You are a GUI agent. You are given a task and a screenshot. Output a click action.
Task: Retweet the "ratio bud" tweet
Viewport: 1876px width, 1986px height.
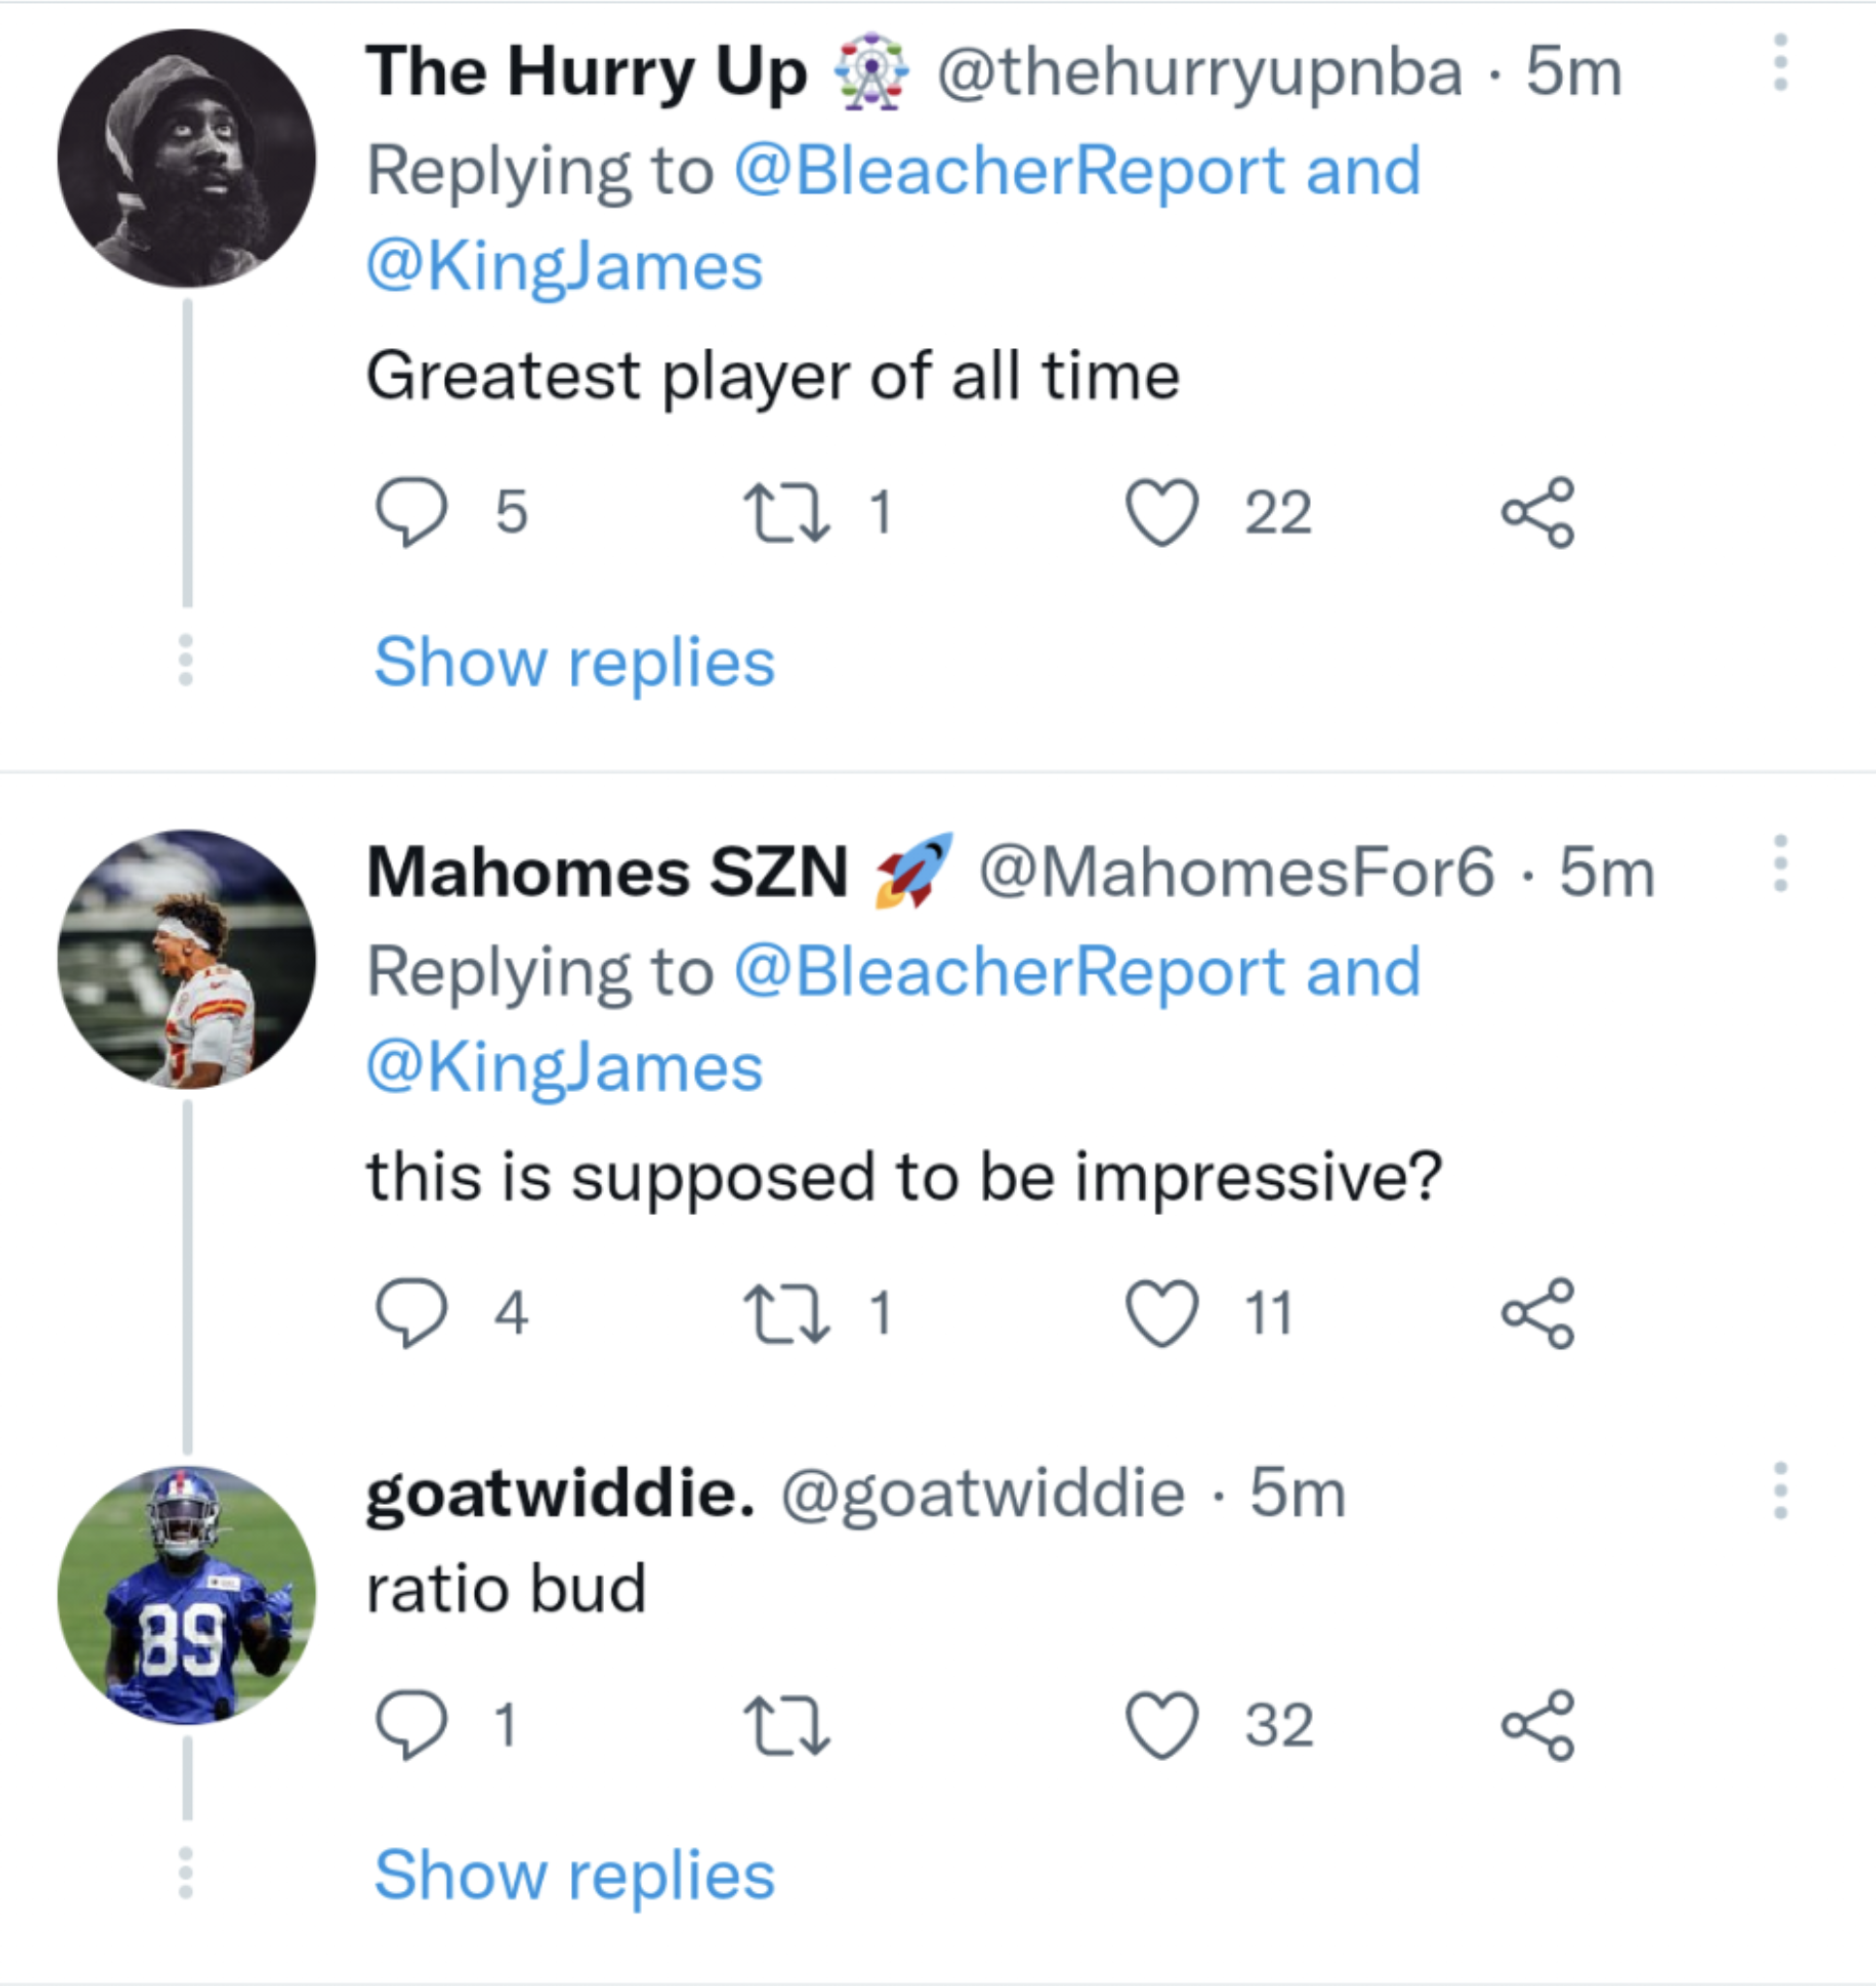(x=786, y=1725)
